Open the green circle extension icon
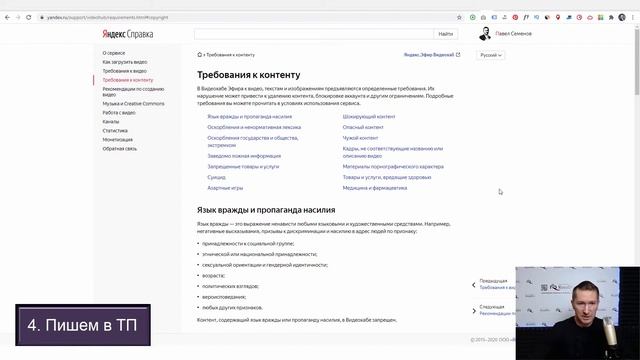This screenshot has width=640, height=360. pyautogui.click(x=473, y=18)
